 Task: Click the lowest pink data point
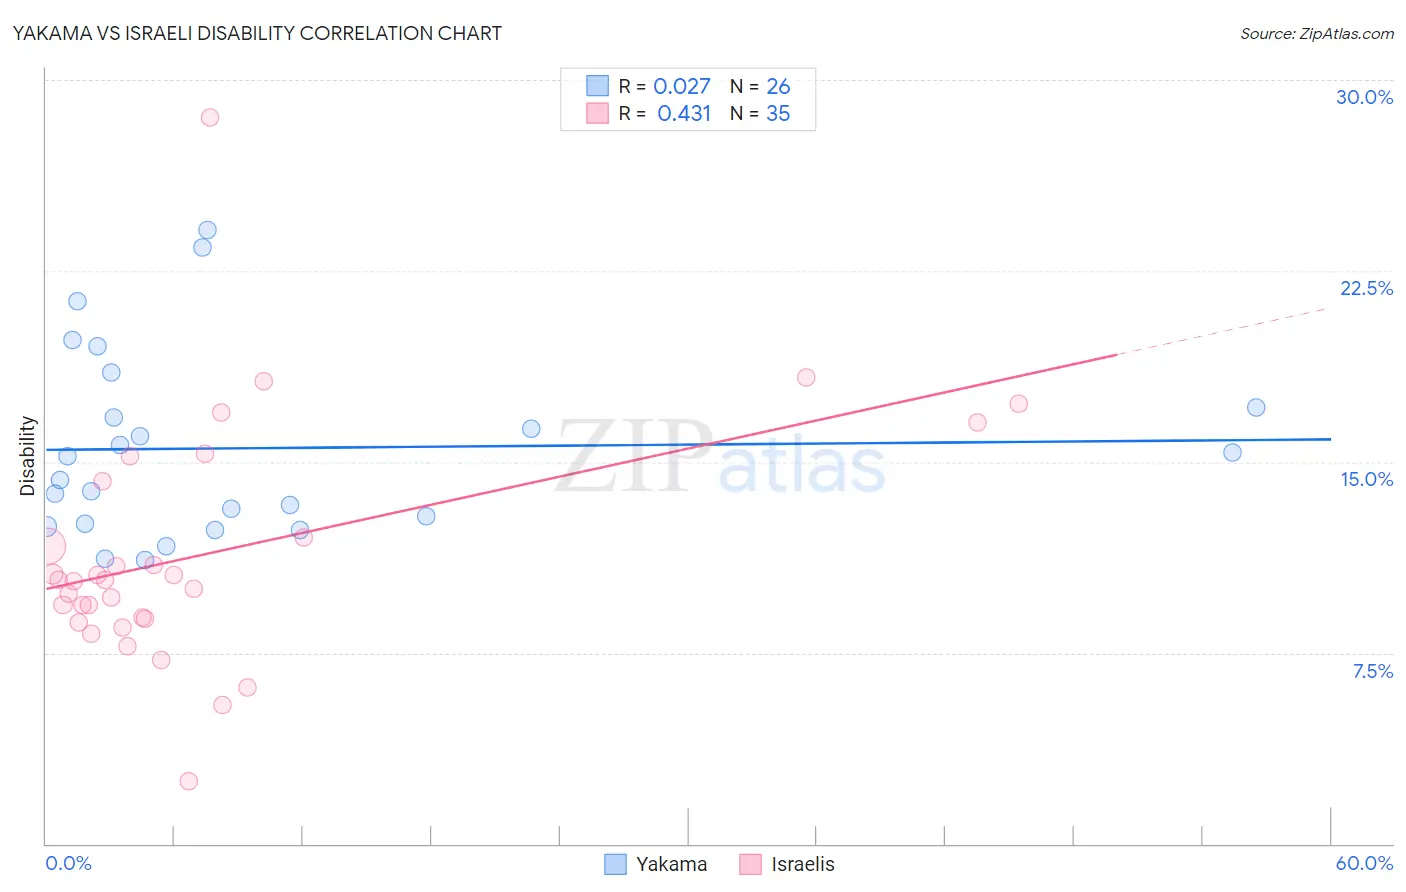pyautogui.click(x=189, y=781)
